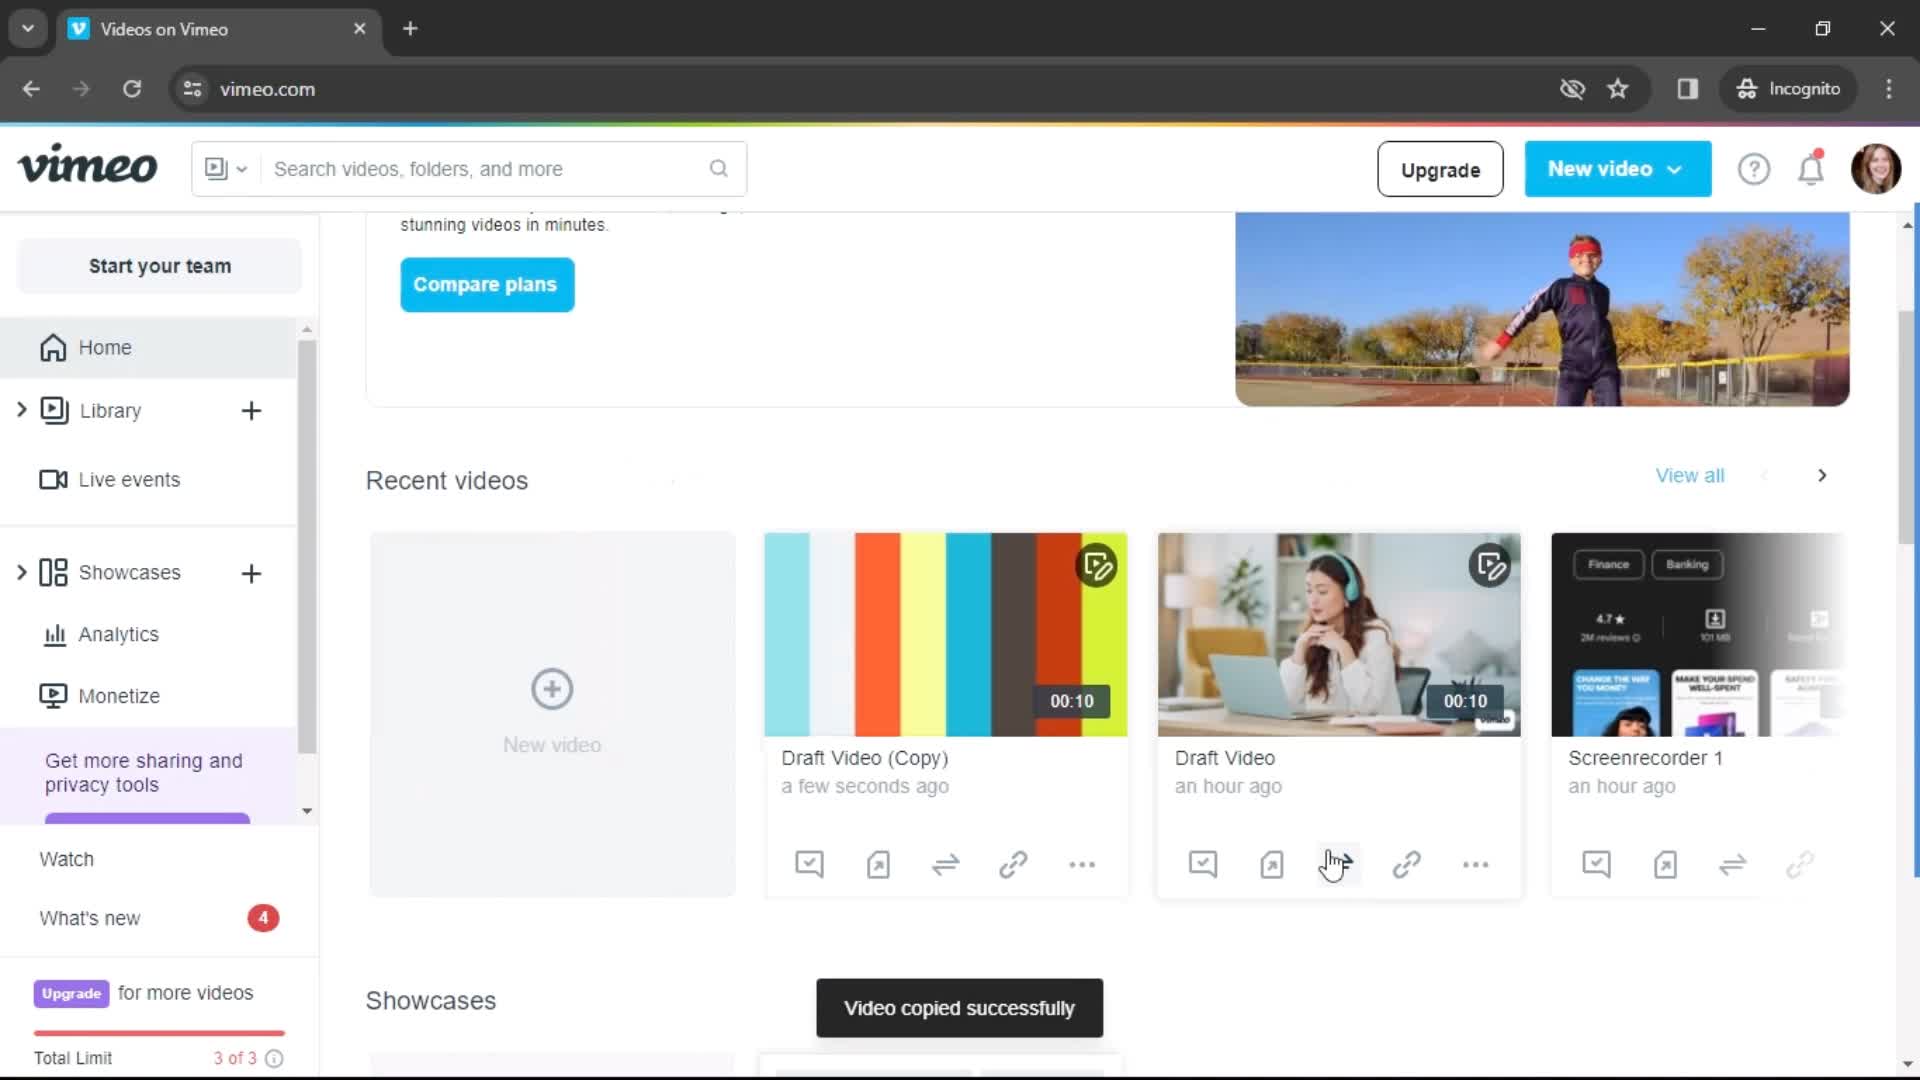The image size is (1920, 1080).
Task: Click the 'Screenrecorder 1' title text
Action: coord(1645,758)
